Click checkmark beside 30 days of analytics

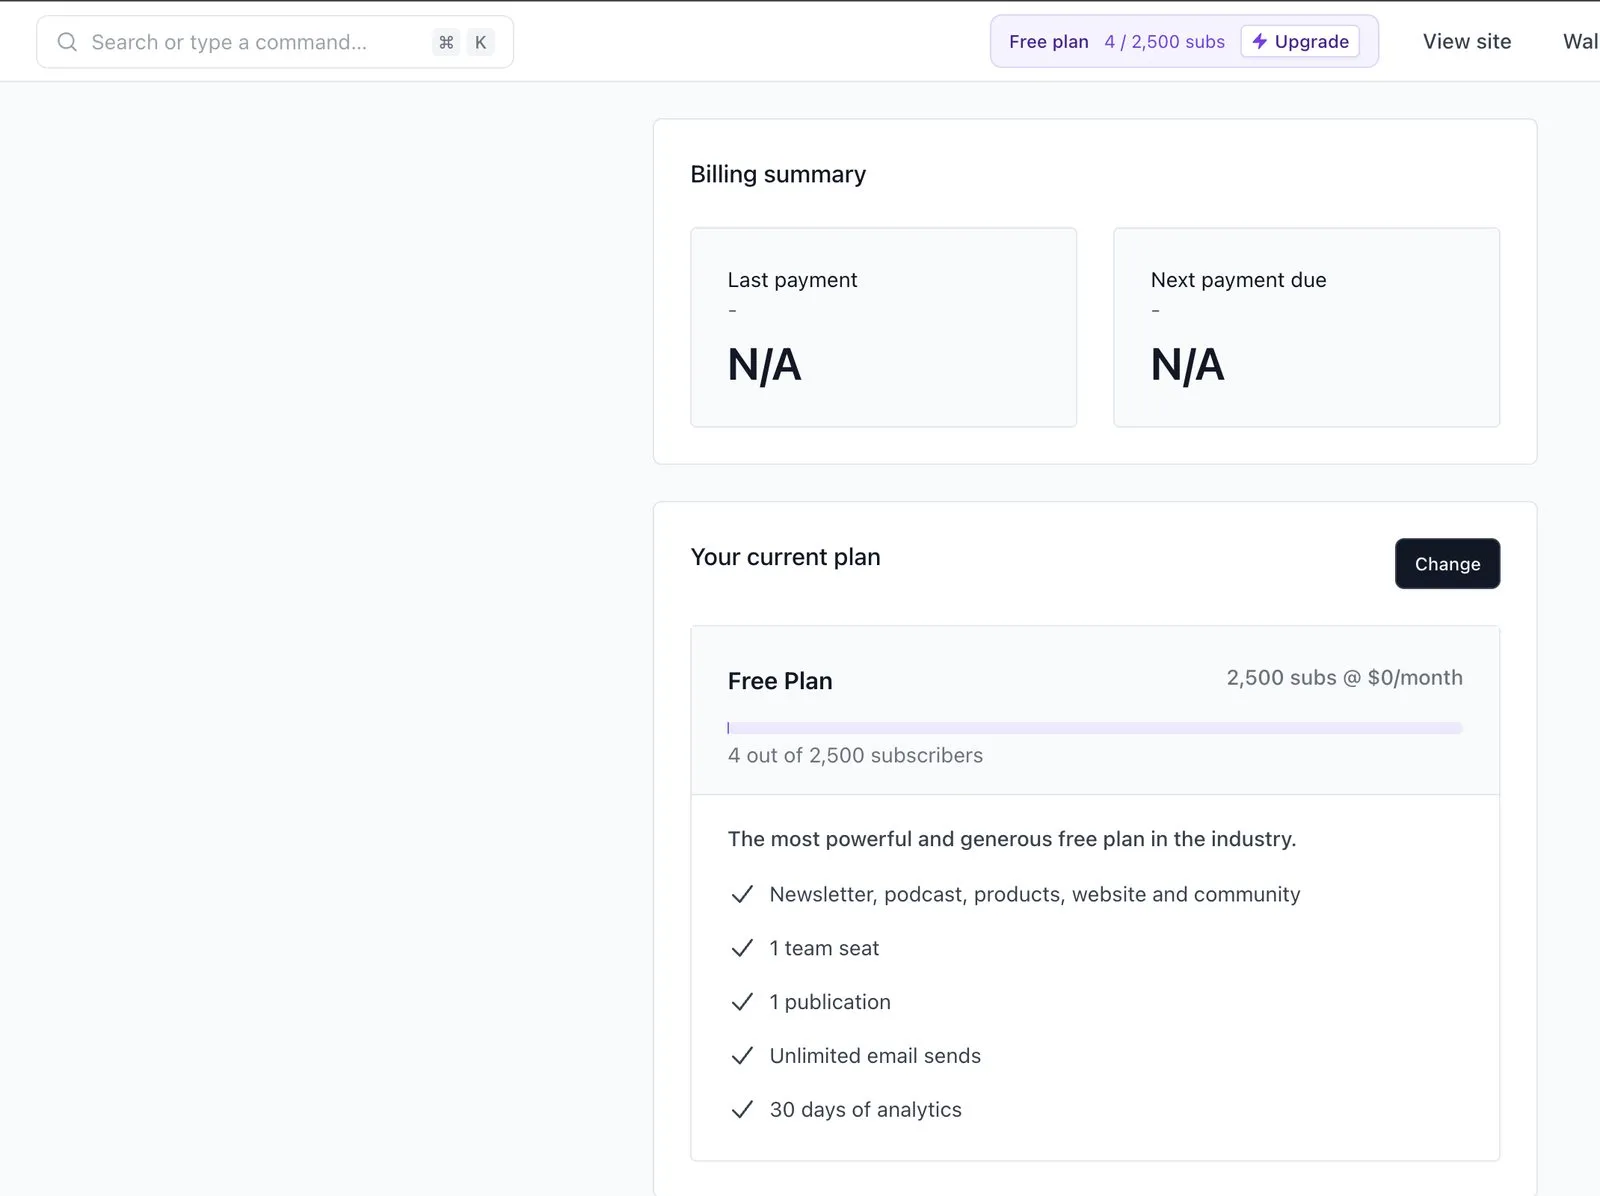click(742, 1110)
